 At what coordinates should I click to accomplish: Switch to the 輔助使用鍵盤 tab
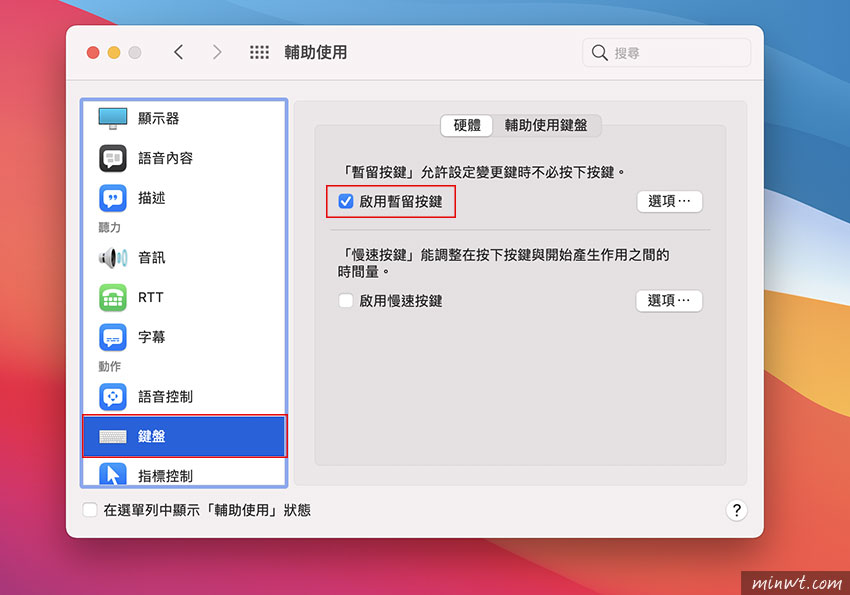tap(546, 125)
